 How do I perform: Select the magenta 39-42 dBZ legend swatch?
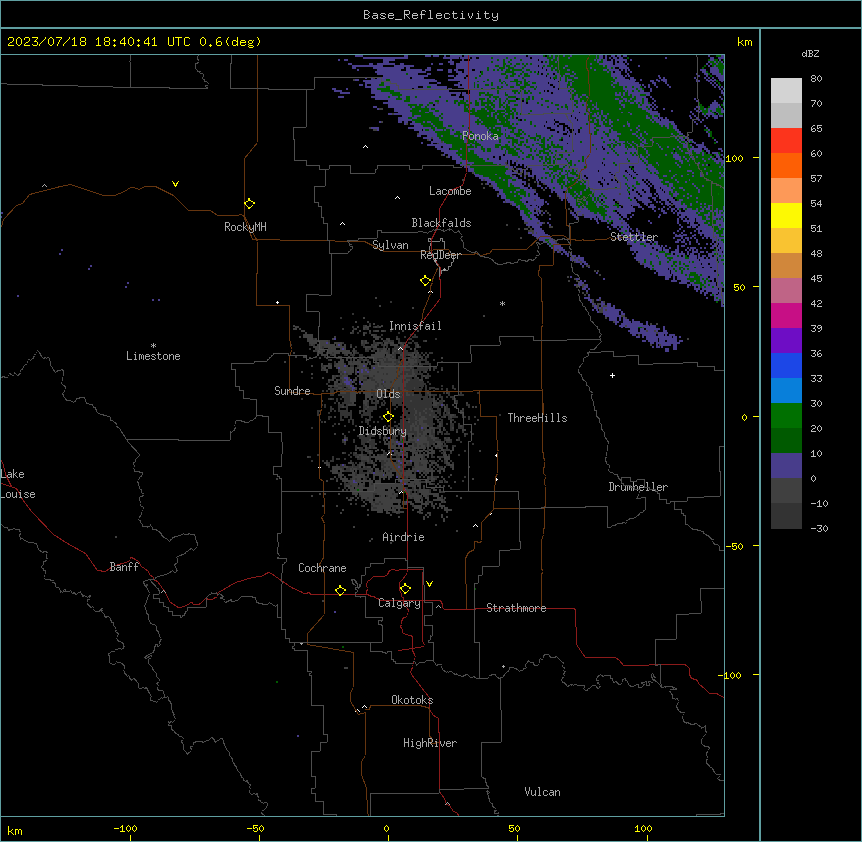[786, 315]
